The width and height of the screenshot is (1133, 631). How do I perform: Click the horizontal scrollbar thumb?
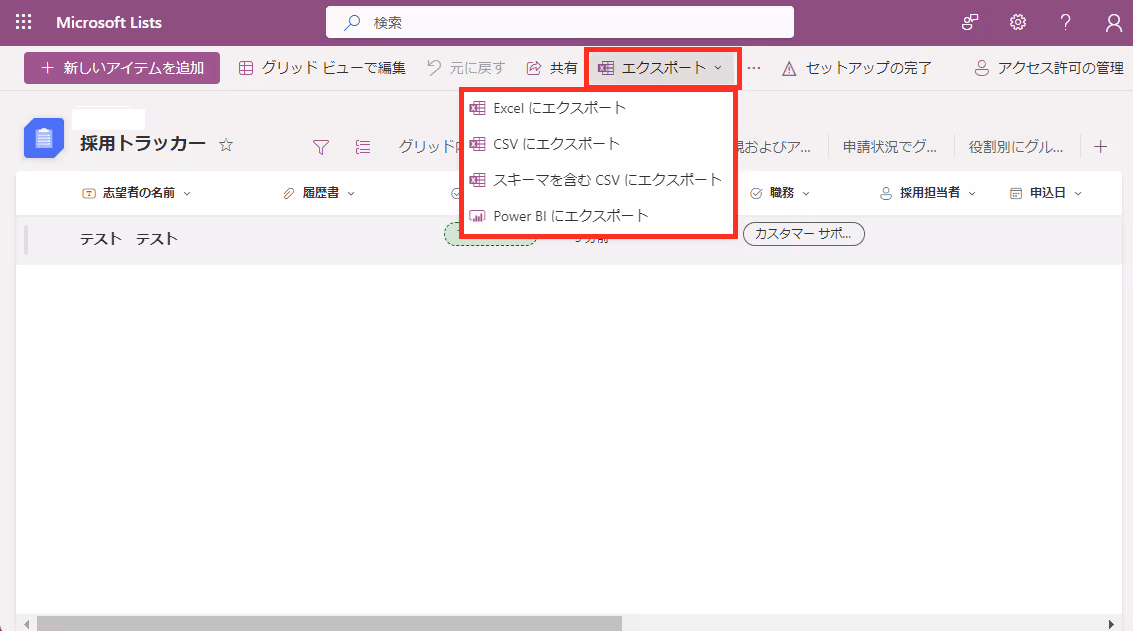tap(329, 624)
